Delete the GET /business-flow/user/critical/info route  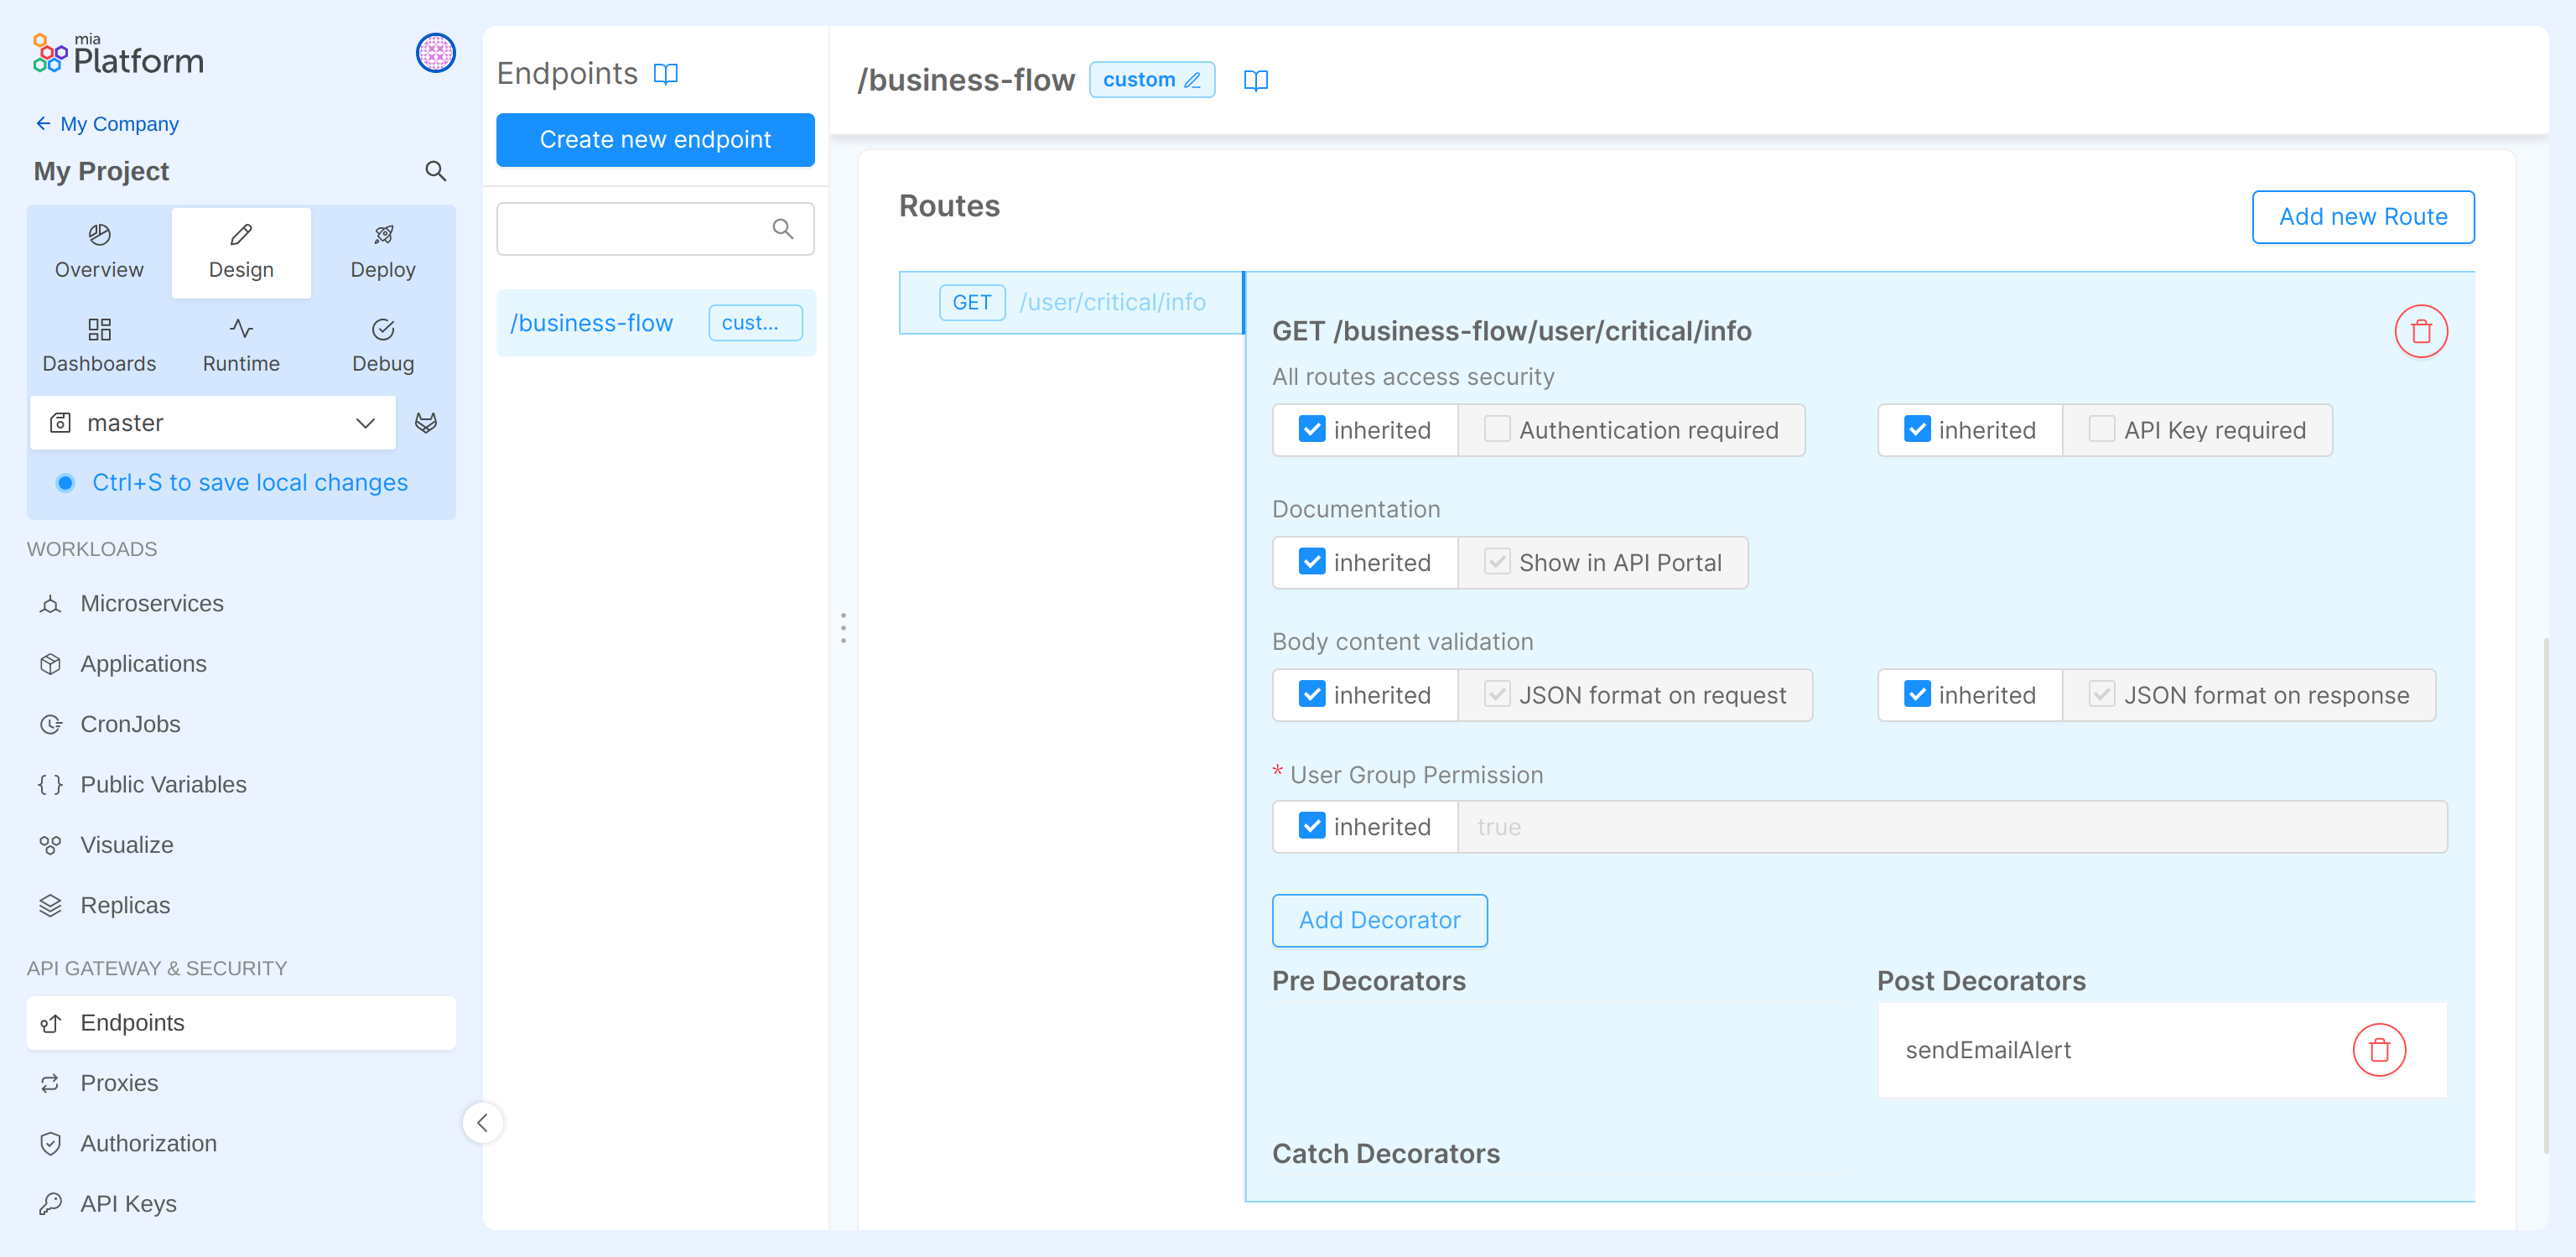pyautogui.click(x=2420, y=331)
